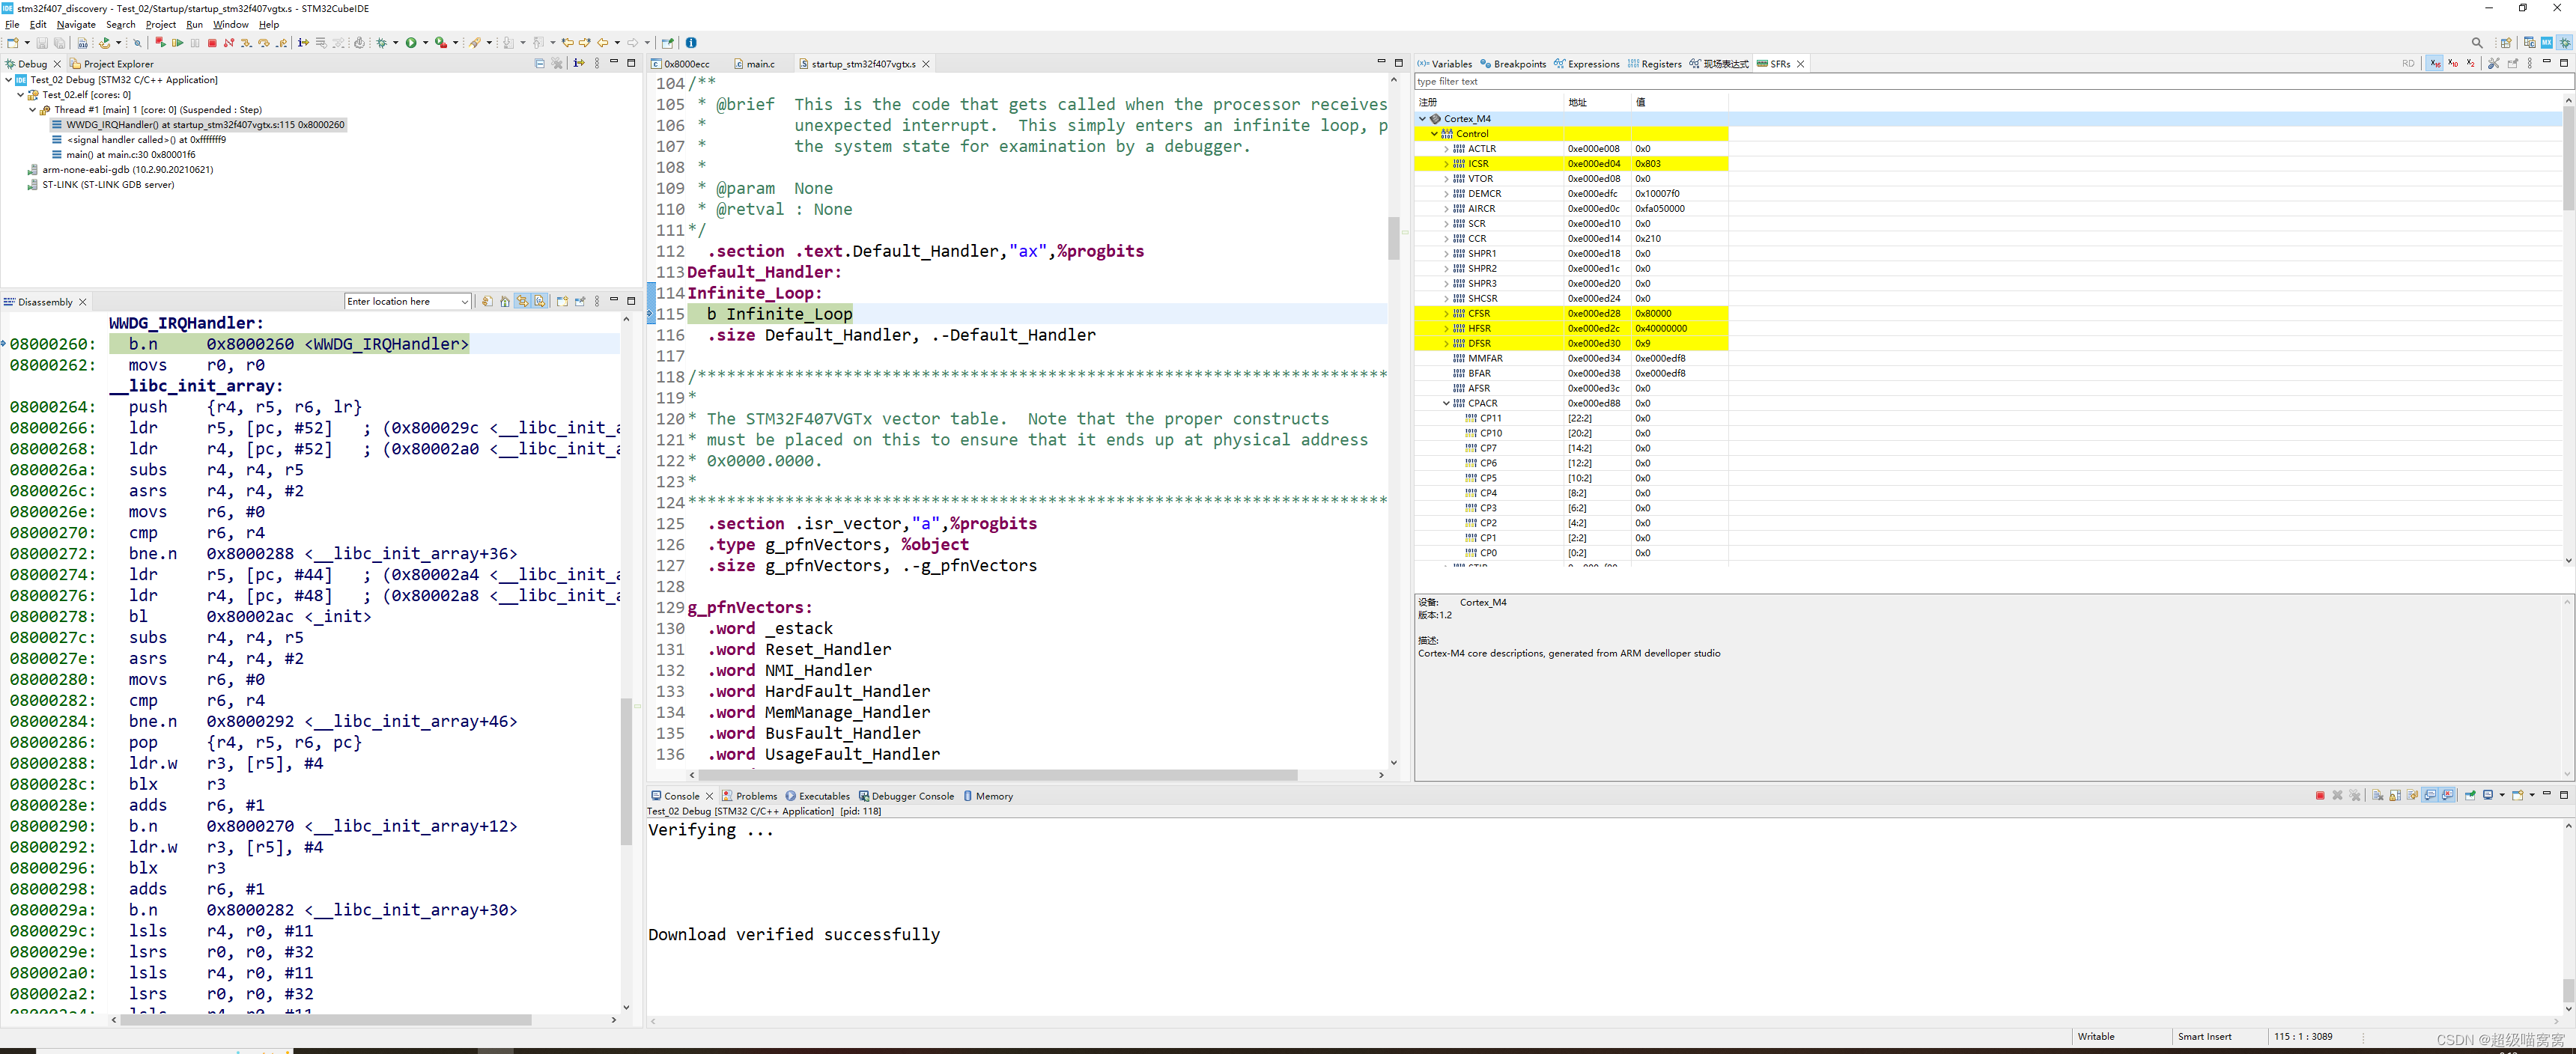Toggle Show Console on standard error change
The width and height of the screenshot is (2576, 1054).
2447,796
